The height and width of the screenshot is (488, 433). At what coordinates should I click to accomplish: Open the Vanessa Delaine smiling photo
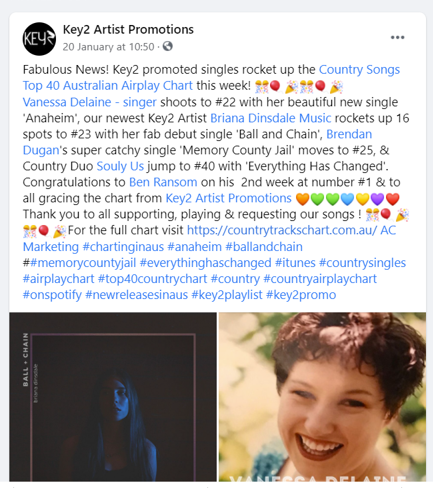click(322, 397)
